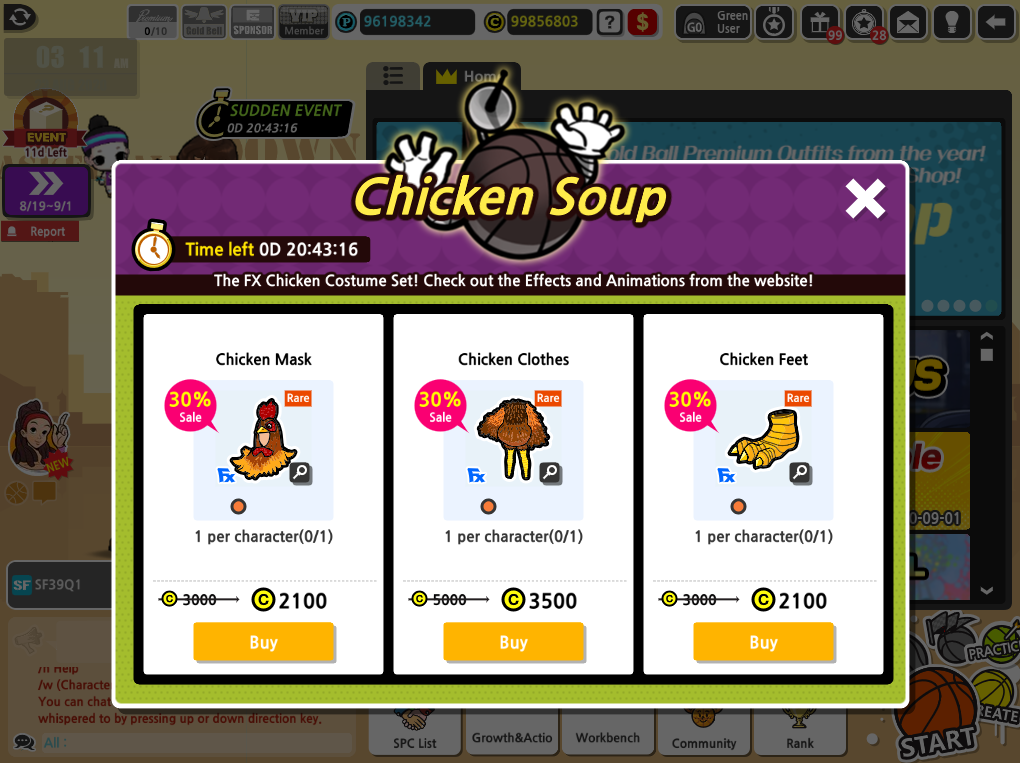The image size is (1020, 763).
Task: Click the scroll up chevron in side panel
Action: [x=987, y=336]
